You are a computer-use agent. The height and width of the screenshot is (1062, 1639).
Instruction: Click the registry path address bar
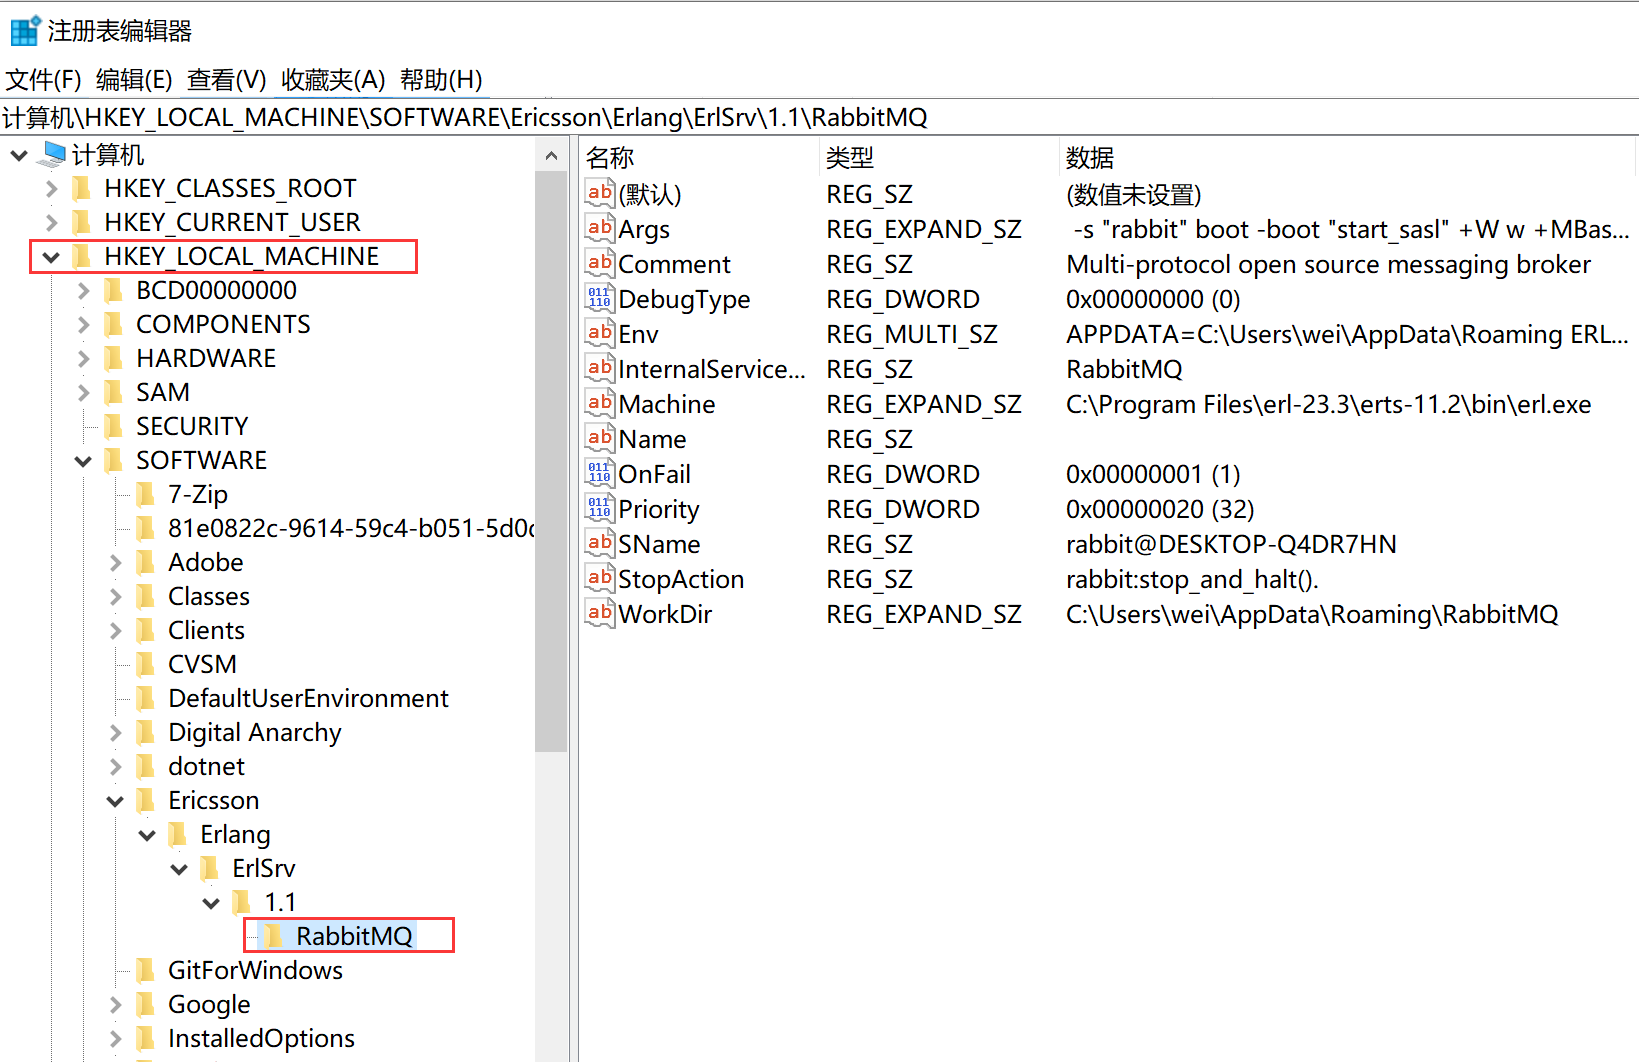[x=819, y=117]
